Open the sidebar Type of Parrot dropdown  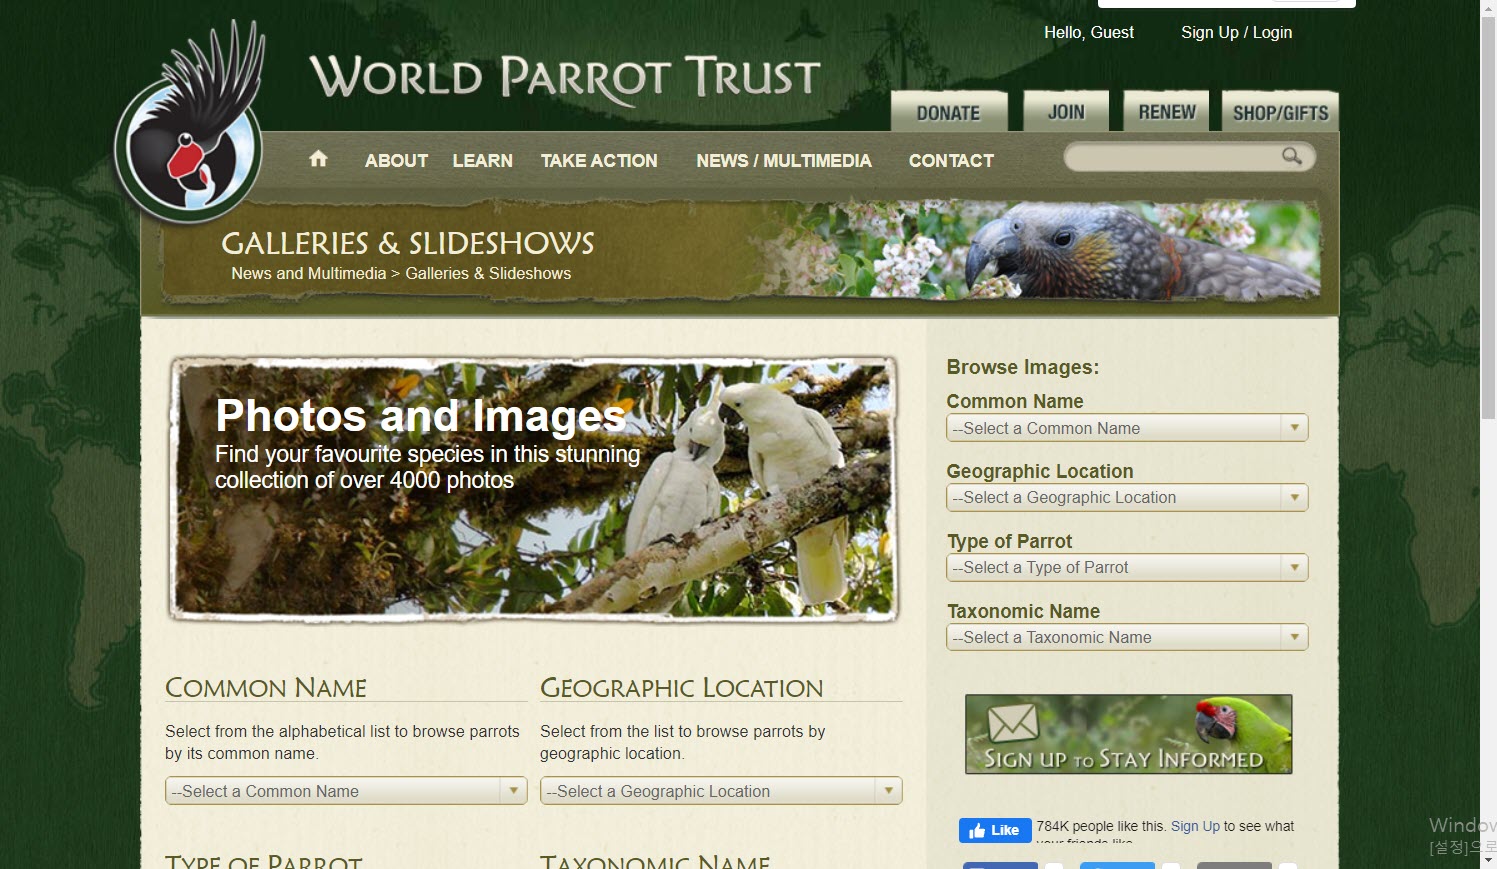pyautogui.click(x=1127, y=567)
